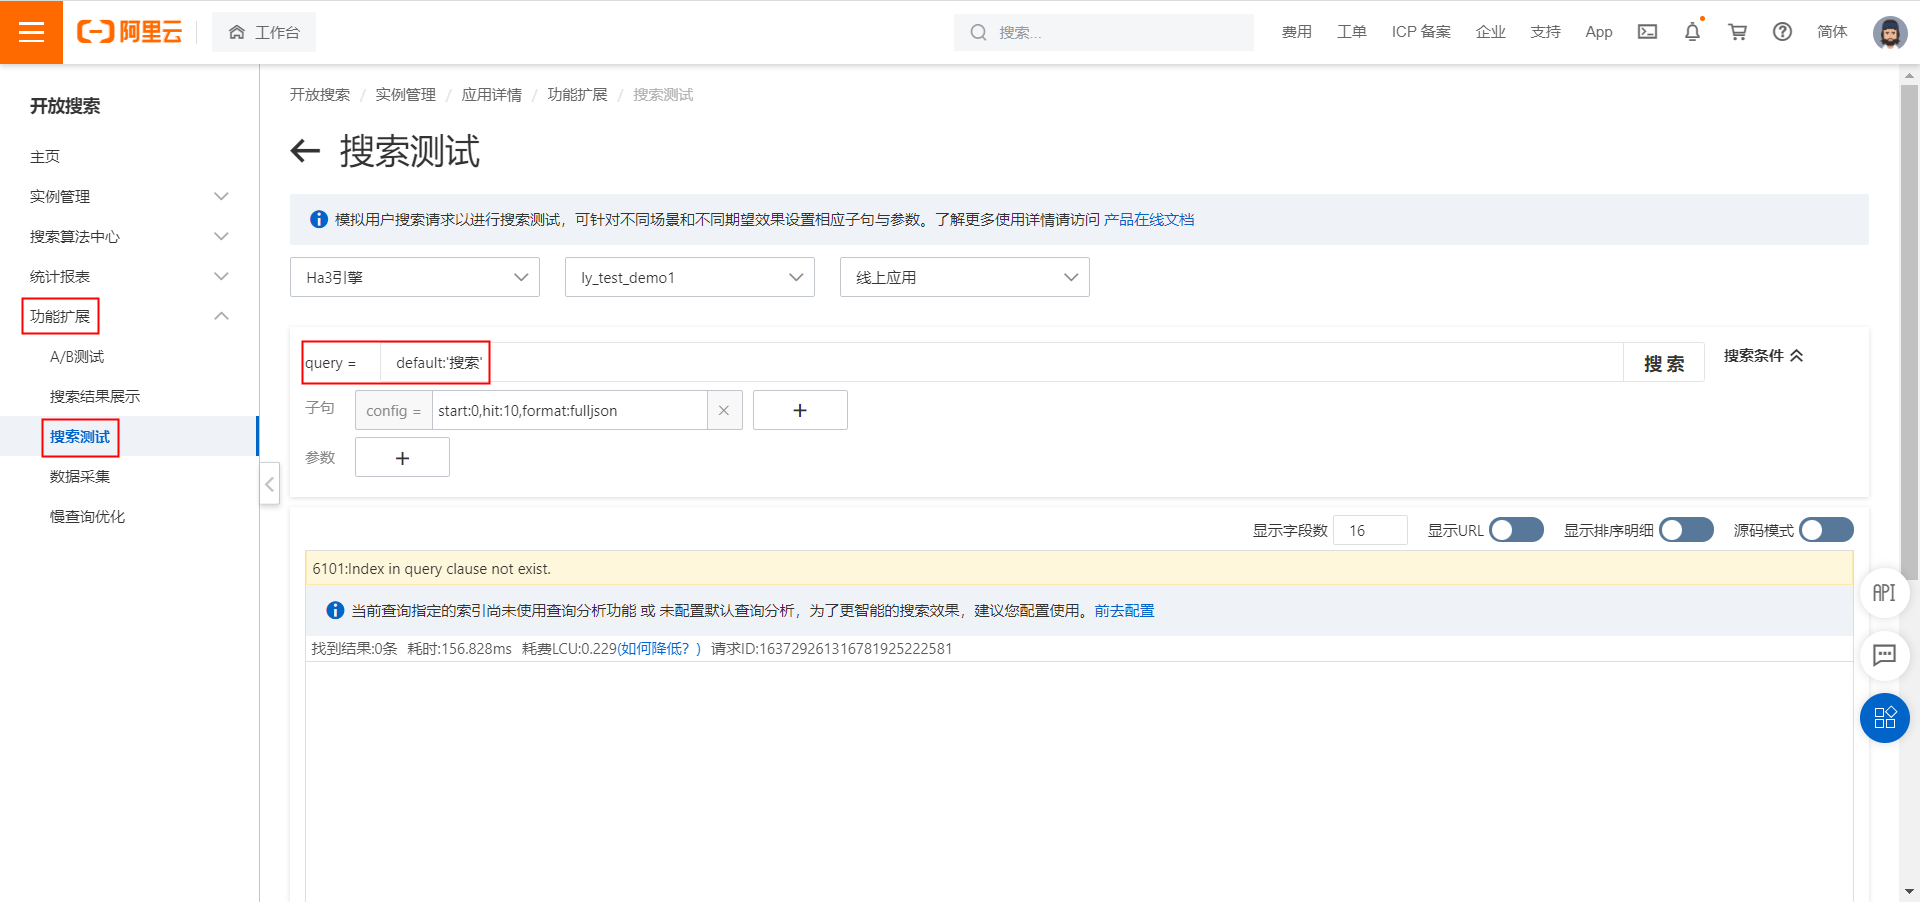
Task: Open 主页 in the sidebar
Action: 45,156
